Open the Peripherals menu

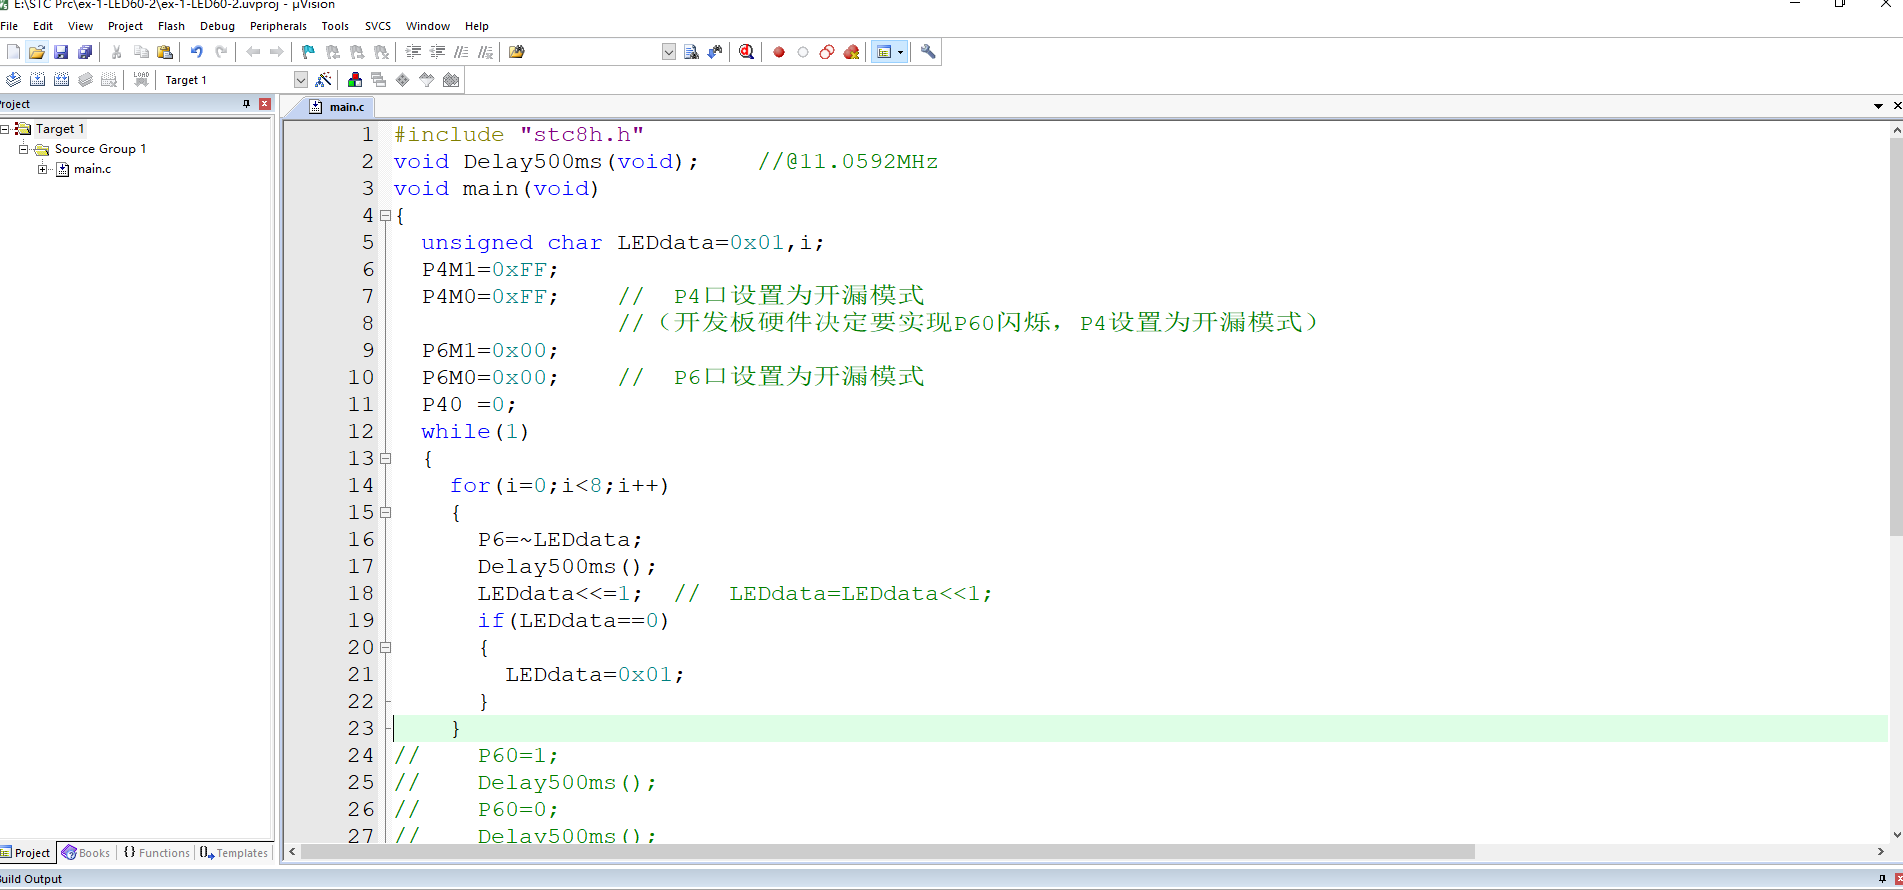pyautogui.click(x=278, y=26)
